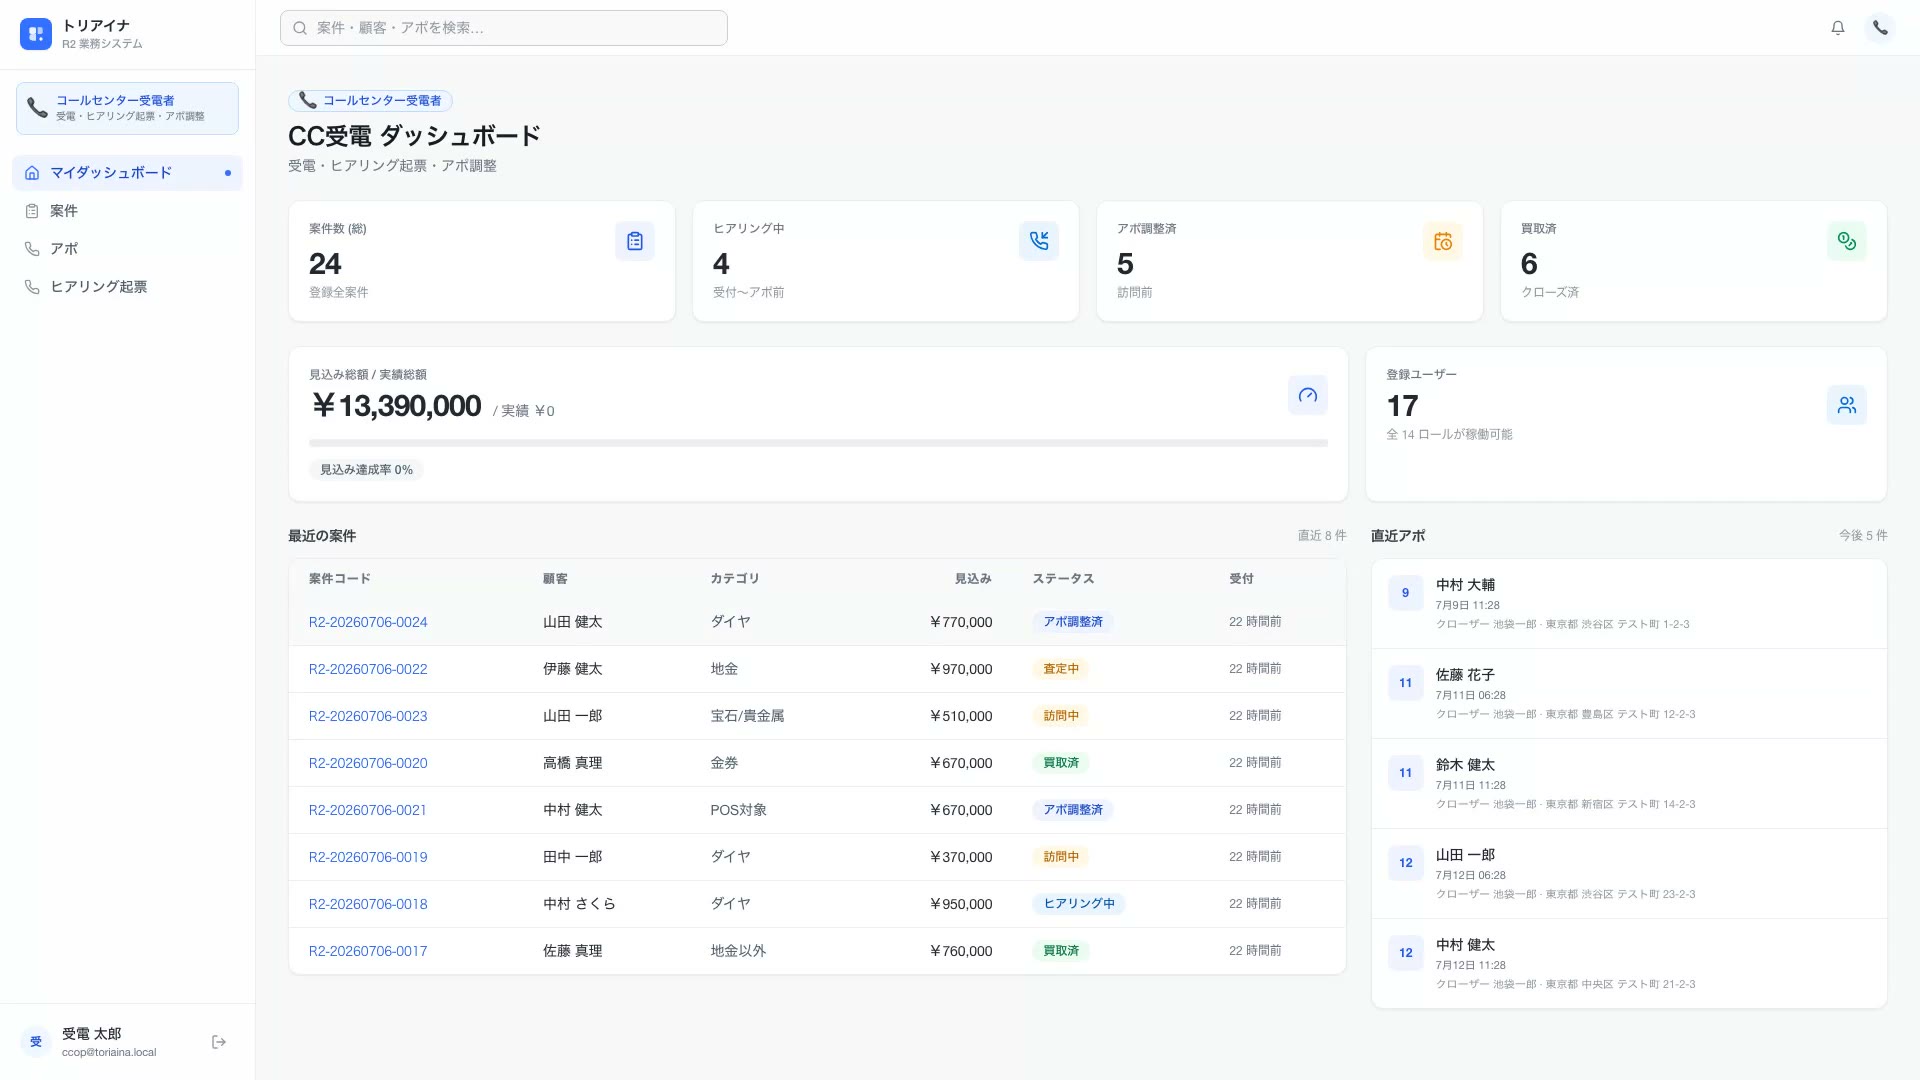The width and height of the screenshot is (1920, 1080).
Task: Select ヒアリング起票 in sidebar
Action: point(127,287)
